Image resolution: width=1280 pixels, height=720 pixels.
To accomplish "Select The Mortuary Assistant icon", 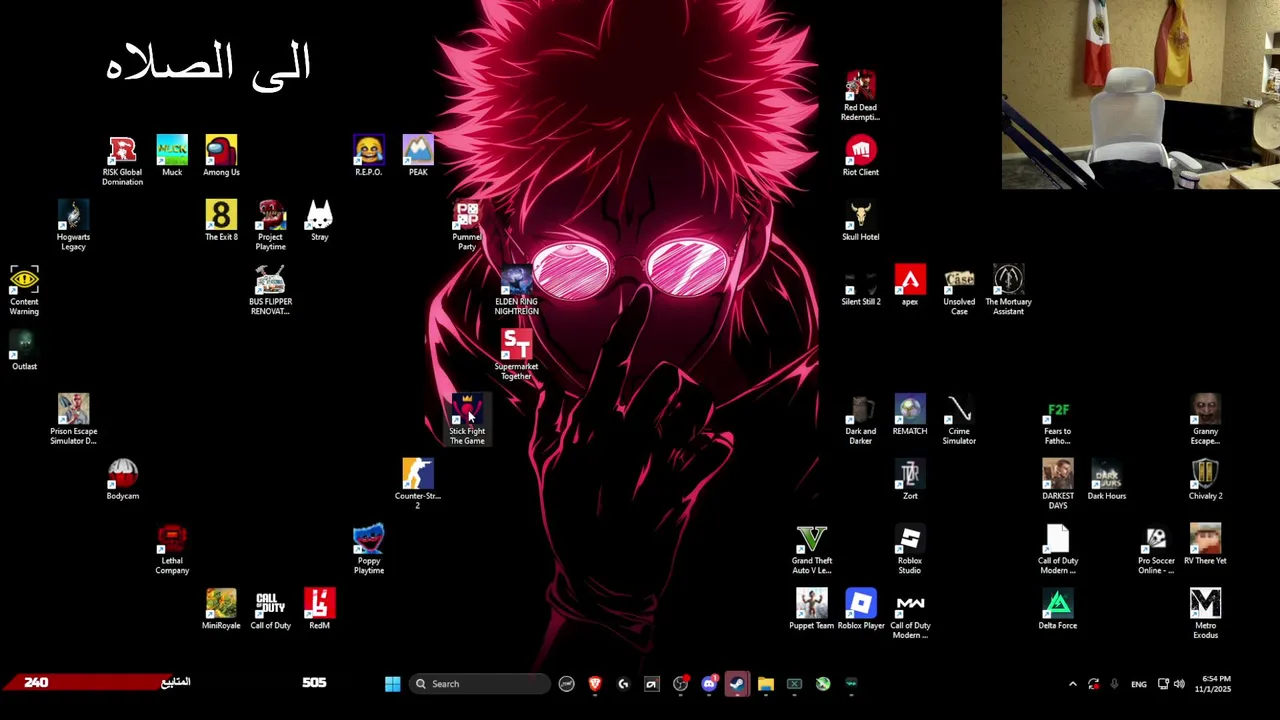I will click(1008, 290).
